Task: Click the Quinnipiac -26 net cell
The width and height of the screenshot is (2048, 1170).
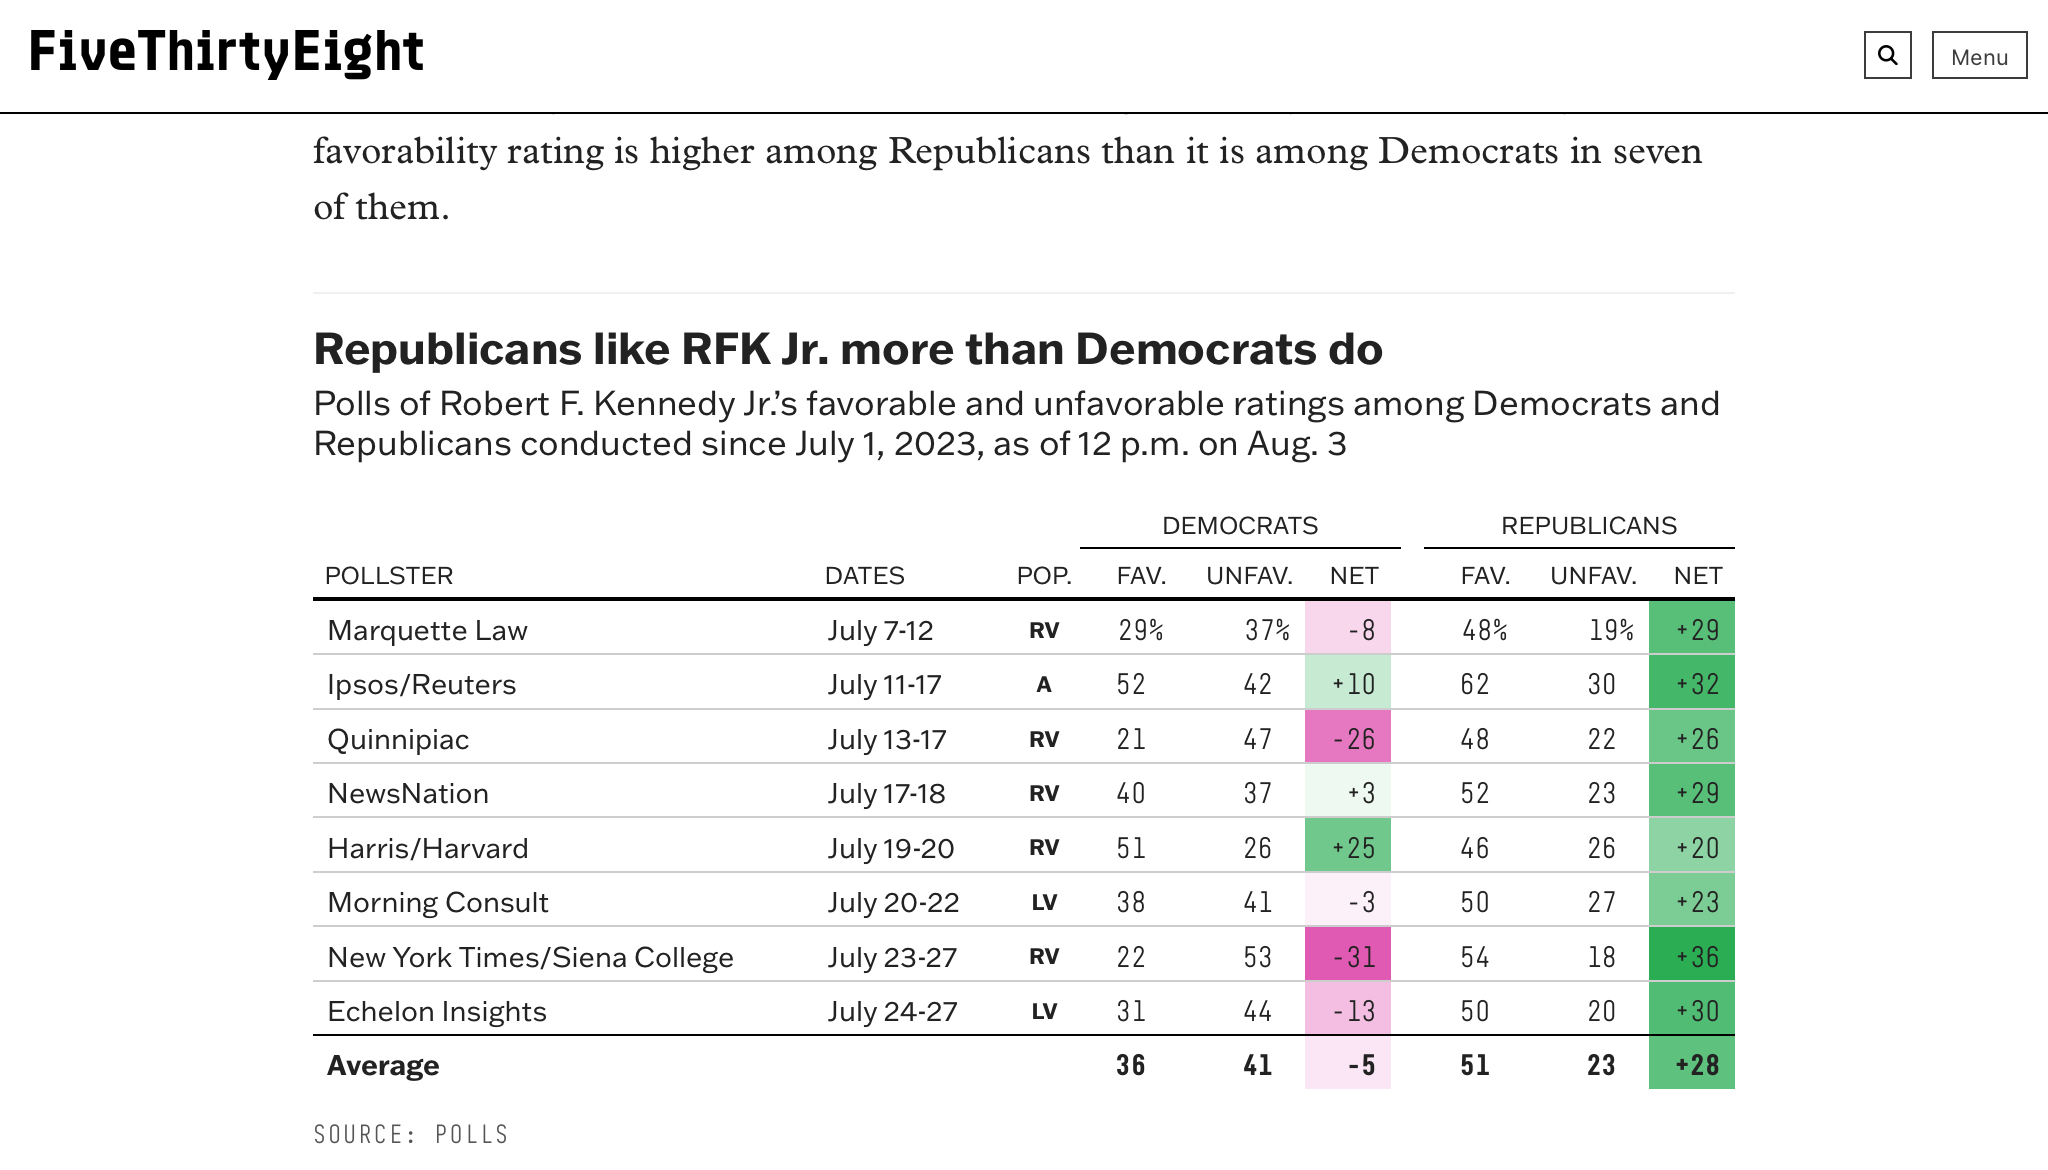Action: click(x=1347, y=739)
